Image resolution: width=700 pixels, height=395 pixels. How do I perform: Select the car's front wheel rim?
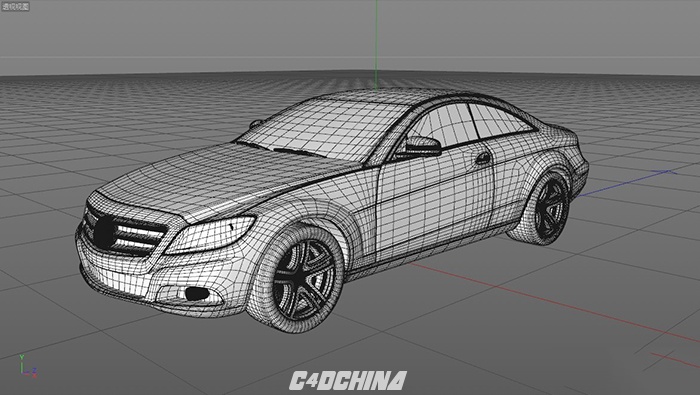point(304,280)
